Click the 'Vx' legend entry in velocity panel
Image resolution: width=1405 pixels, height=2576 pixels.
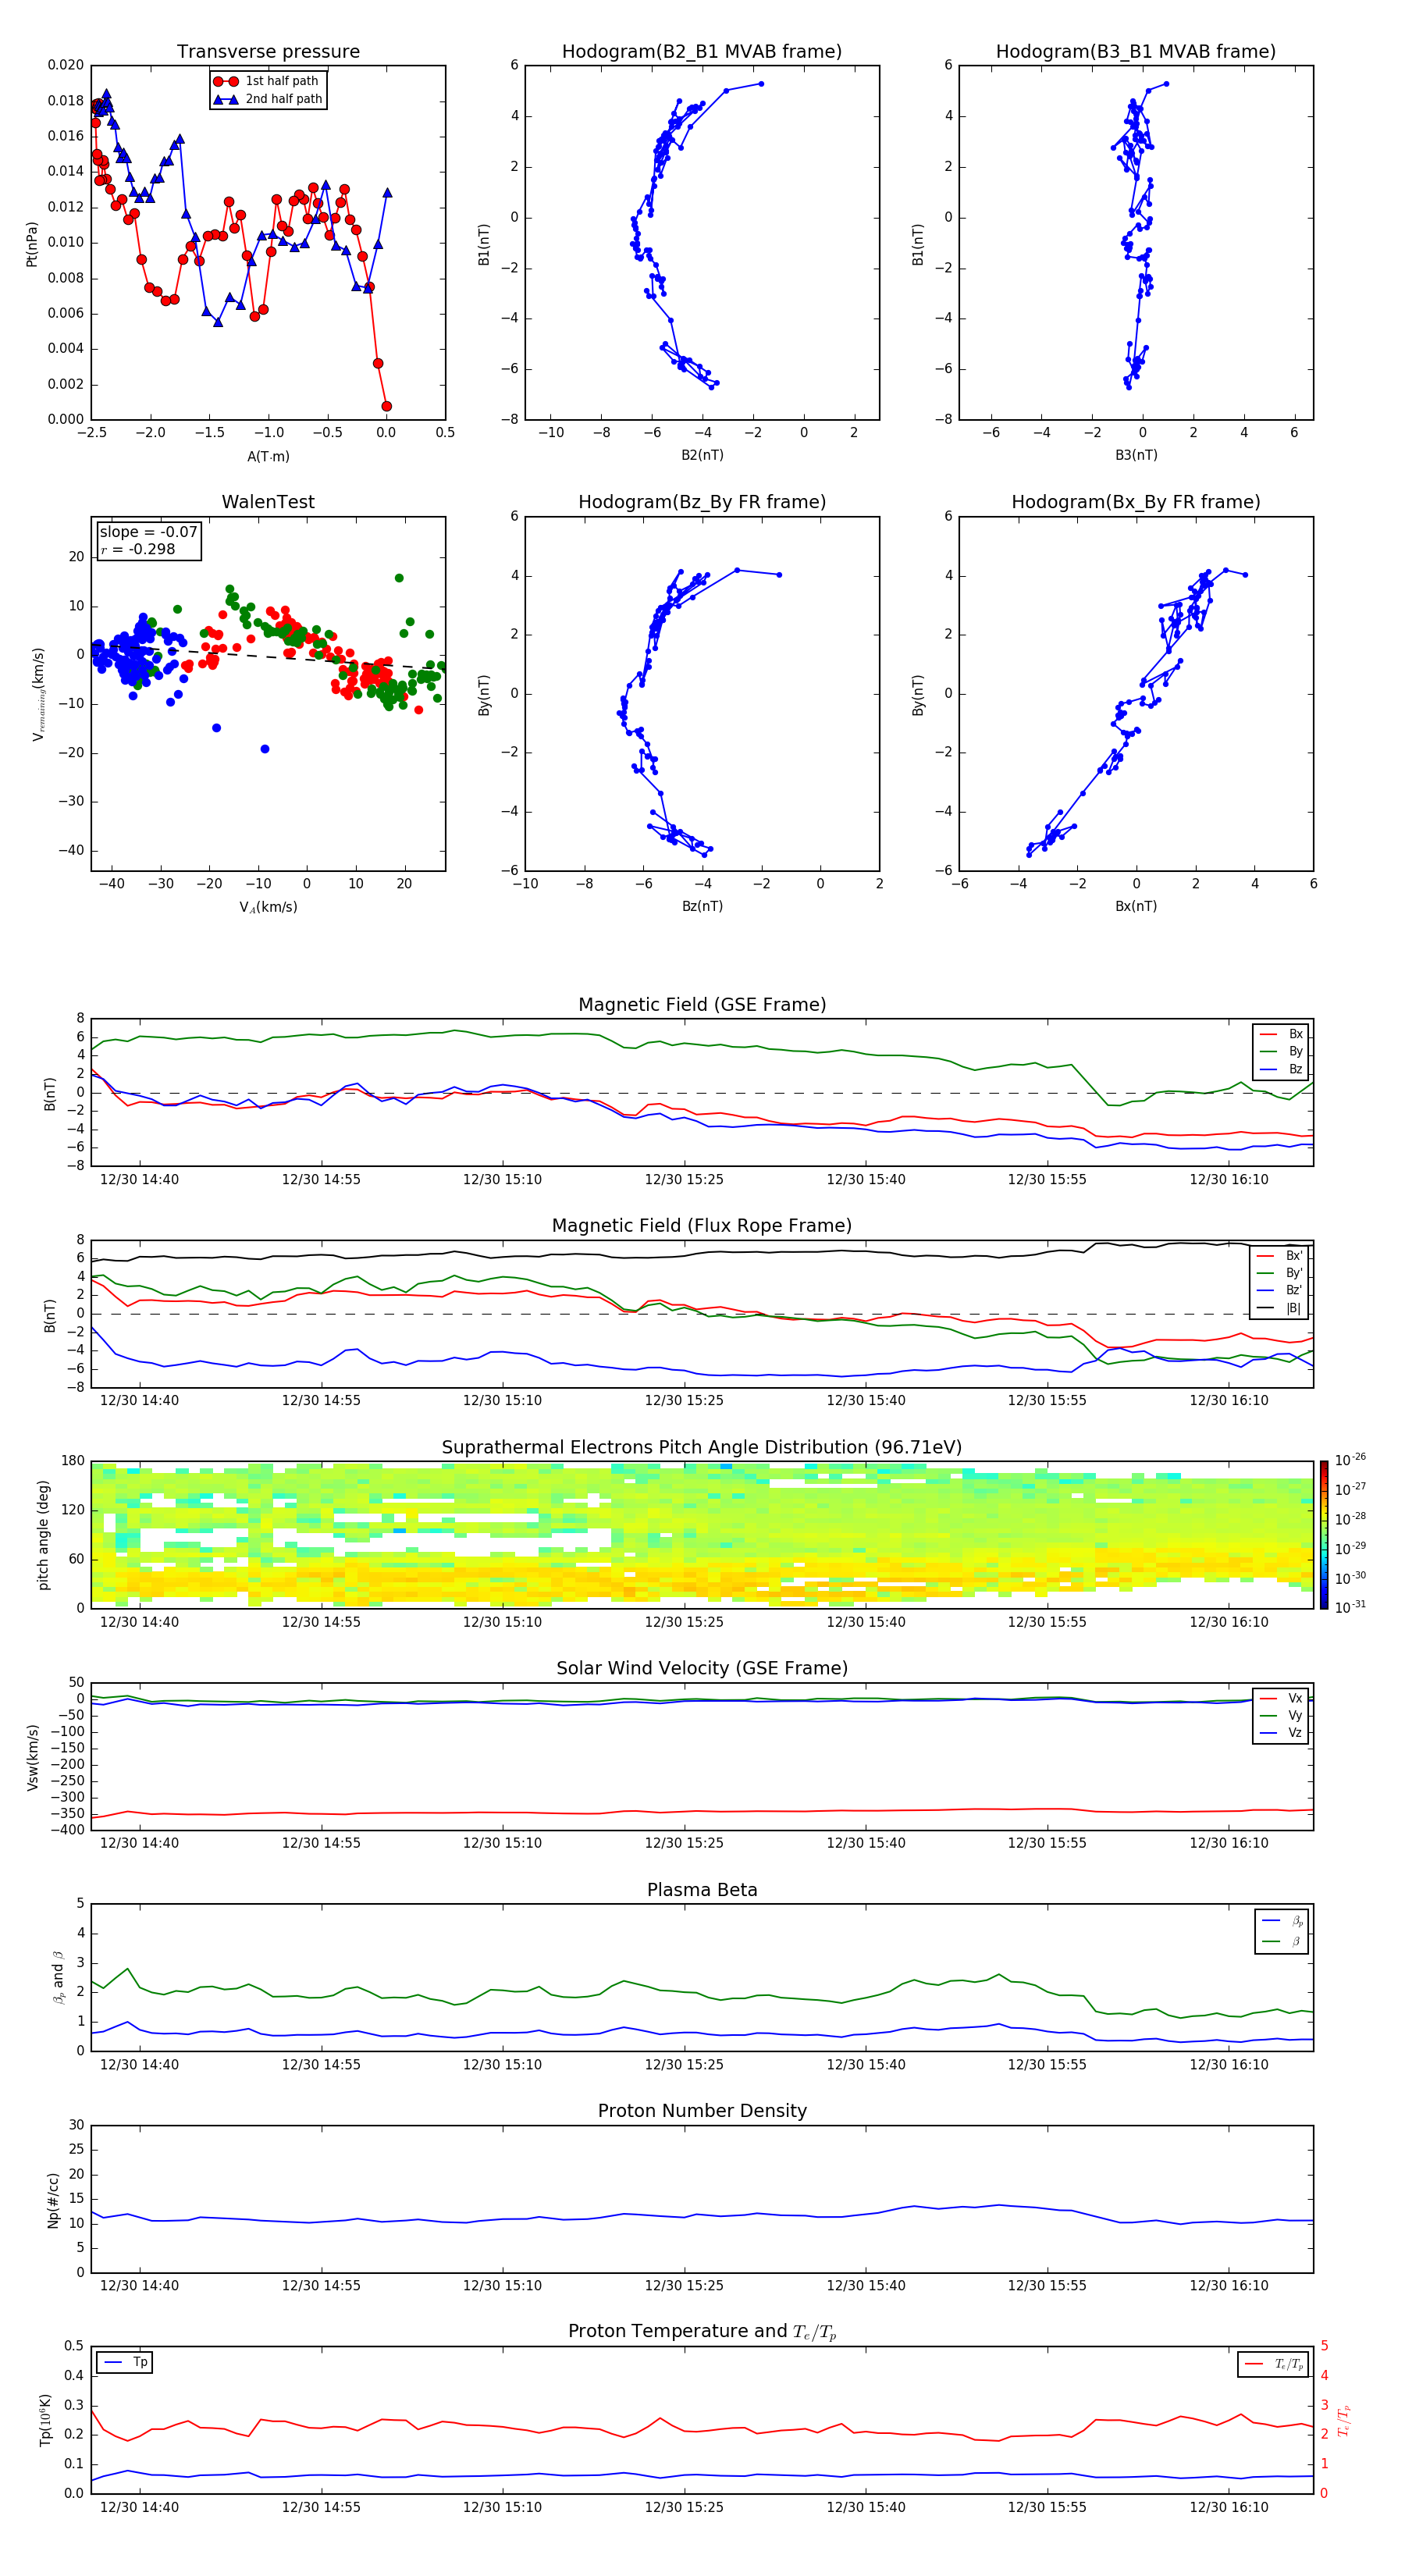tap(1282, 1699)
